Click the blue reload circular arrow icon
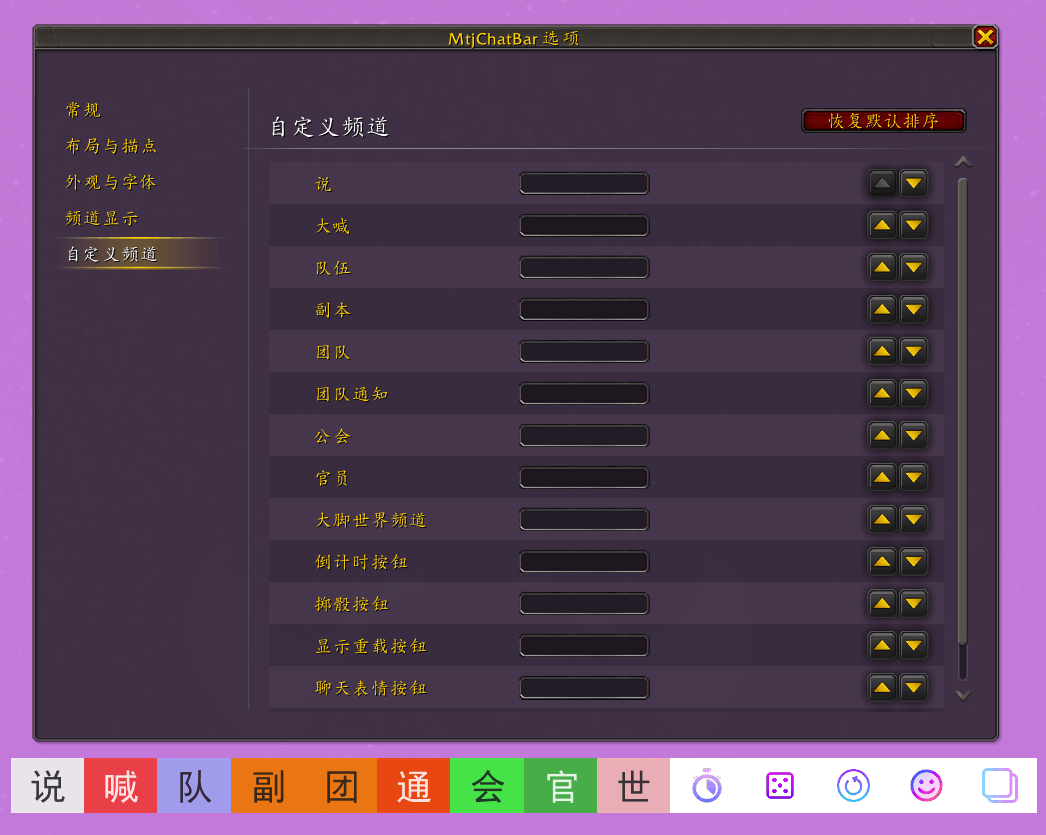This screenshot has width=1046, height=835. (x=853, y=786)
